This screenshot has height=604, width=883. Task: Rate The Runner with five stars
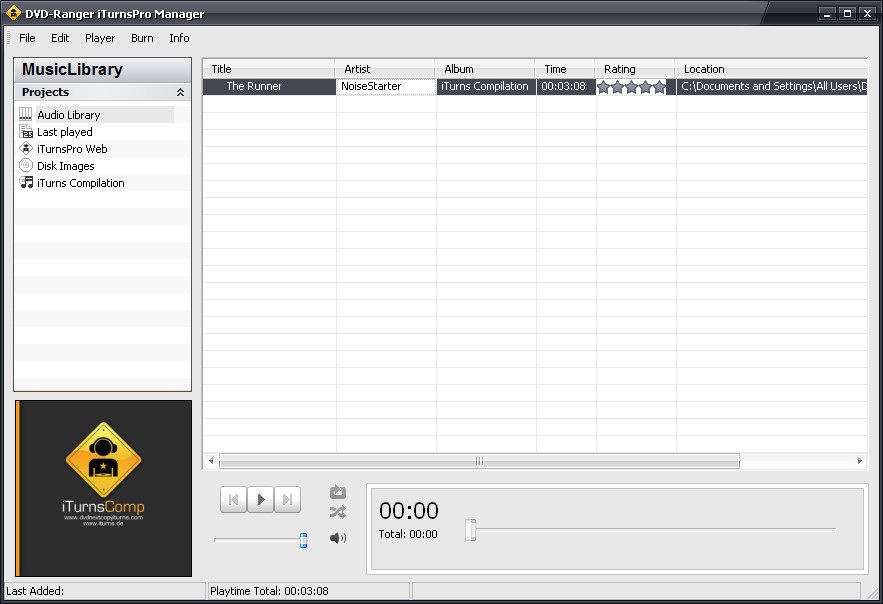pyautogui.click(x=660, y=87)
